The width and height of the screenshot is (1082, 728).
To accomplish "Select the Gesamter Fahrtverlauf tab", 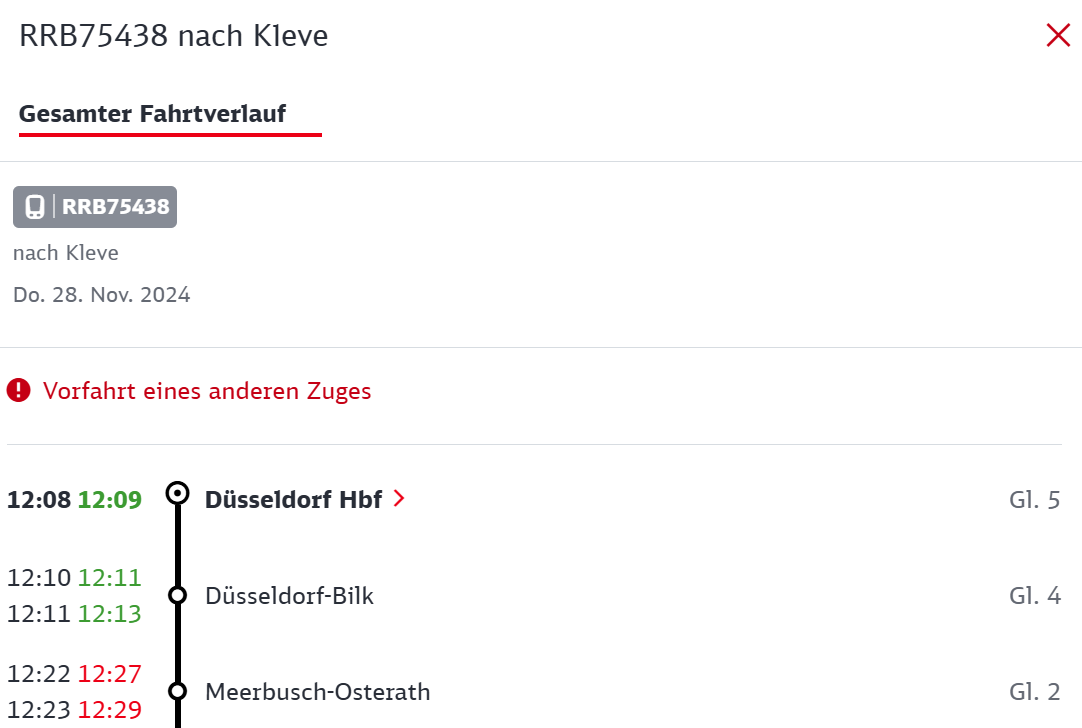I will tap(153, 114).
